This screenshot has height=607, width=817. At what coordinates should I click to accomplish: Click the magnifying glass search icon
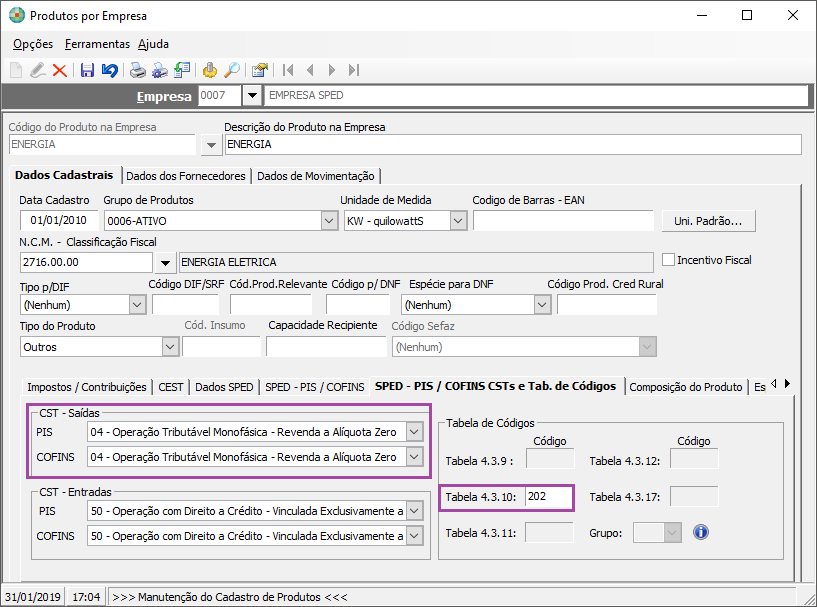pos(232,70)
